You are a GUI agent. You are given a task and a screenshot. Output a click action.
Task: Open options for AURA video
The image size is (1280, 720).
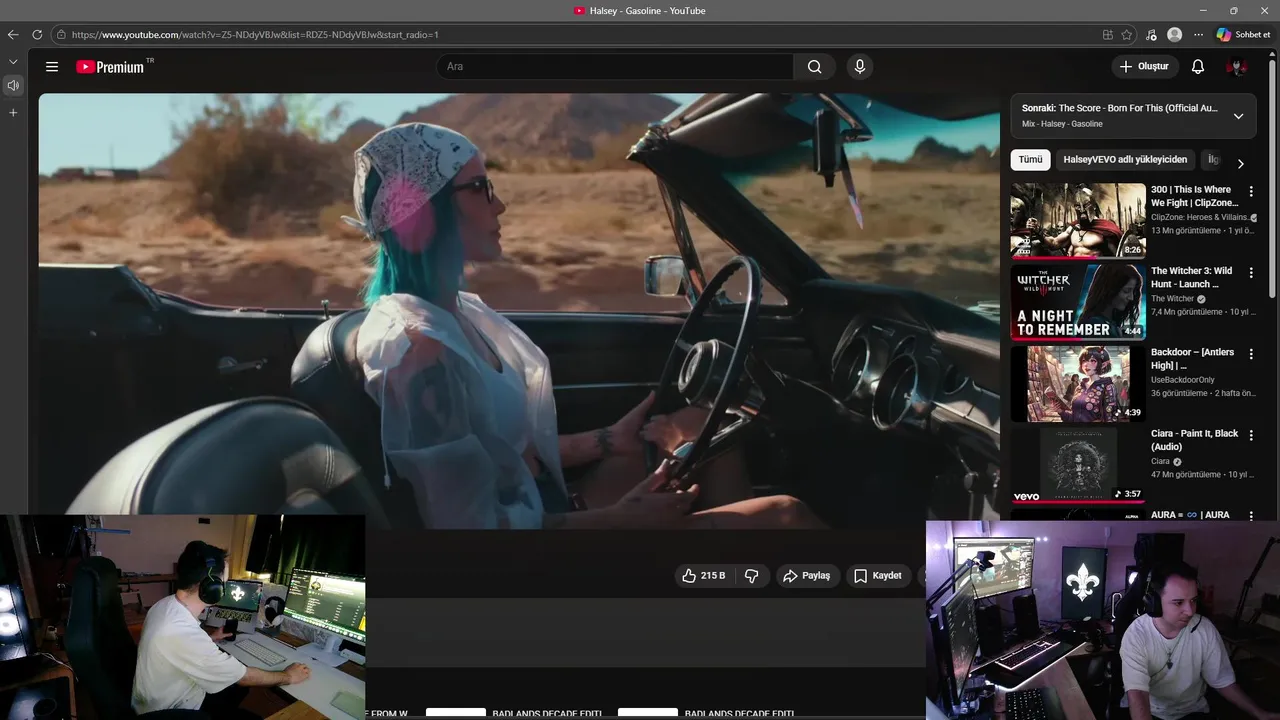click(x=1250, y=516)
